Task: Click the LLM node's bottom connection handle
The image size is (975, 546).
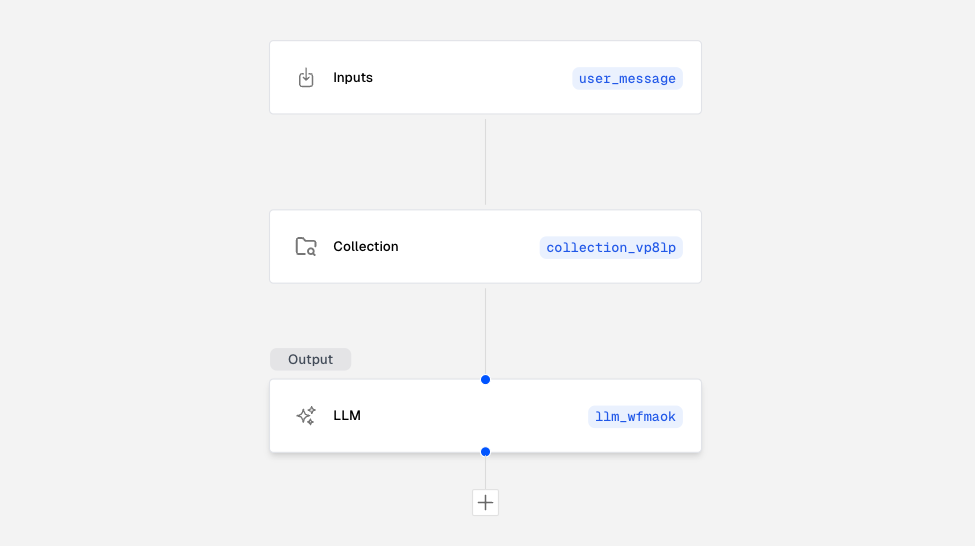Action: click(x=485, y=452)
